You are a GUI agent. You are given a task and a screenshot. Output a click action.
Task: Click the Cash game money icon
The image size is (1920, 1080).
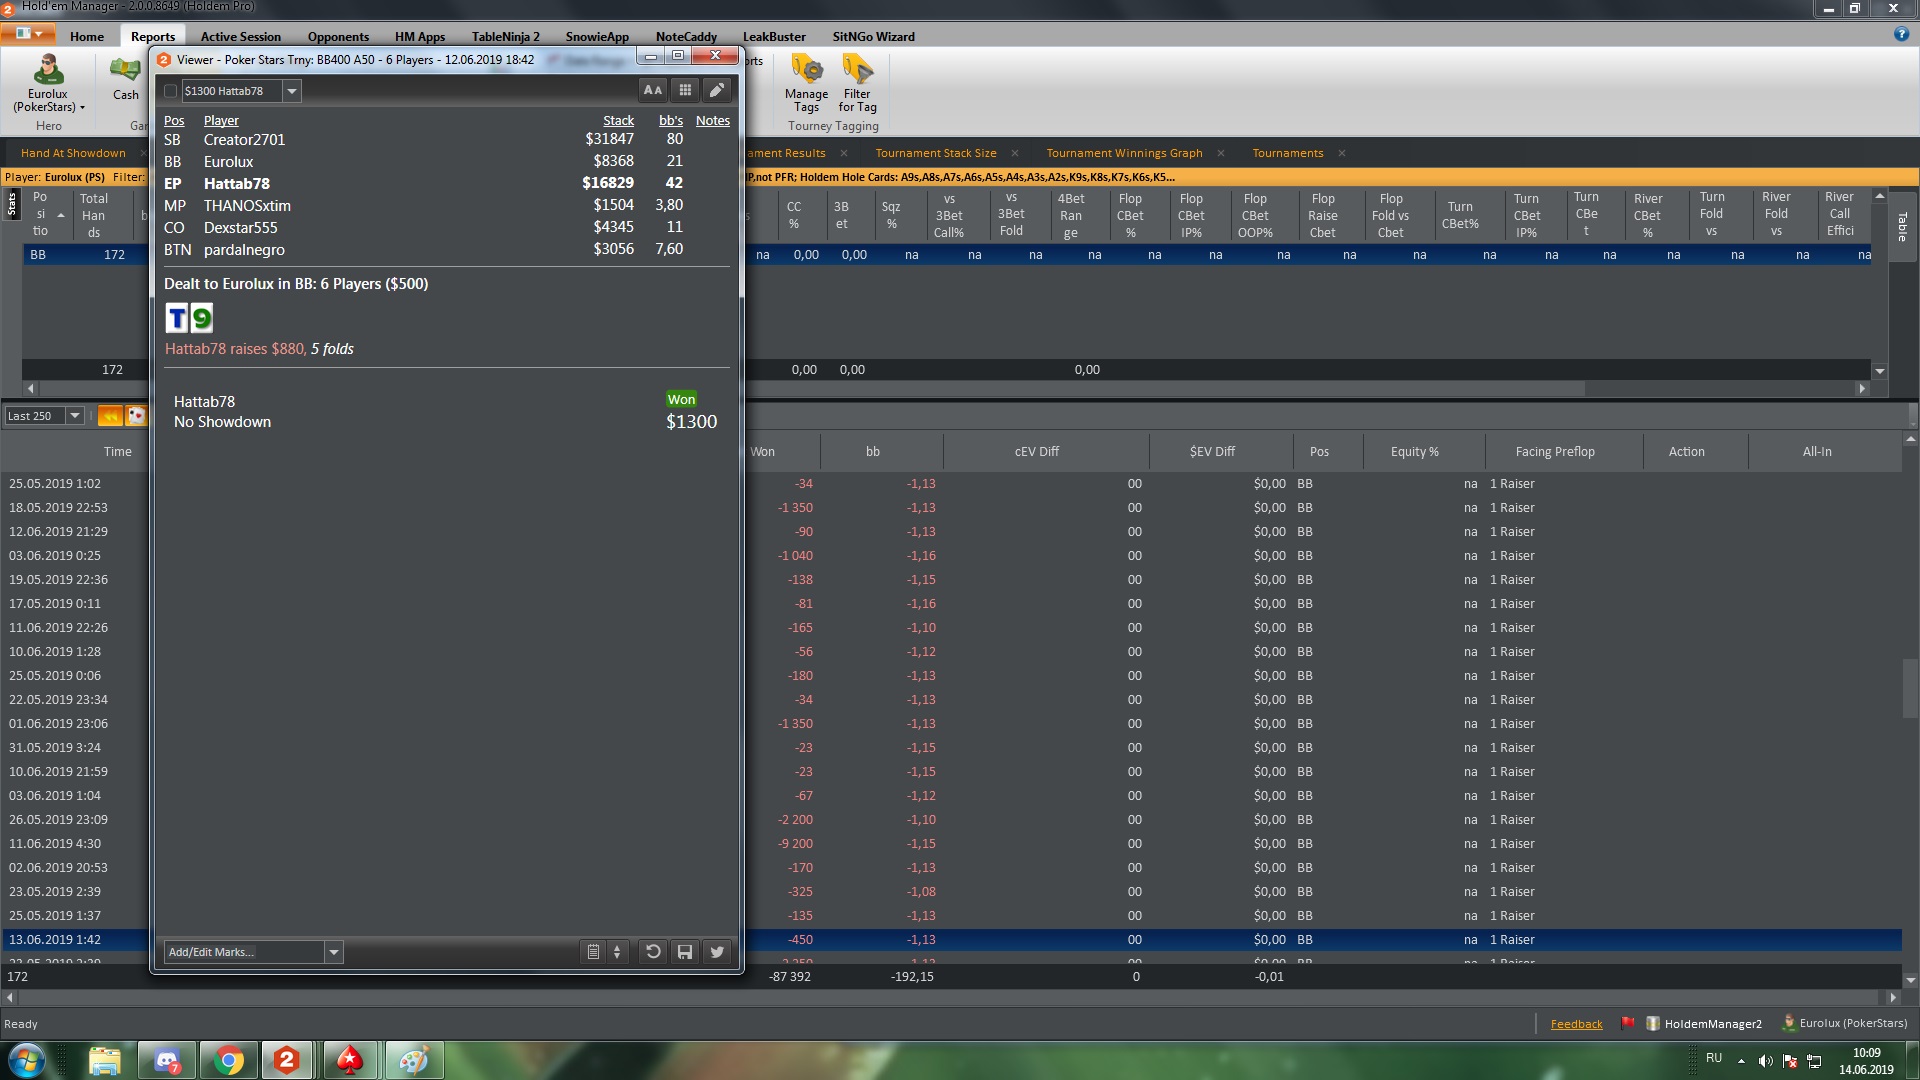click(x=125, y=70)
